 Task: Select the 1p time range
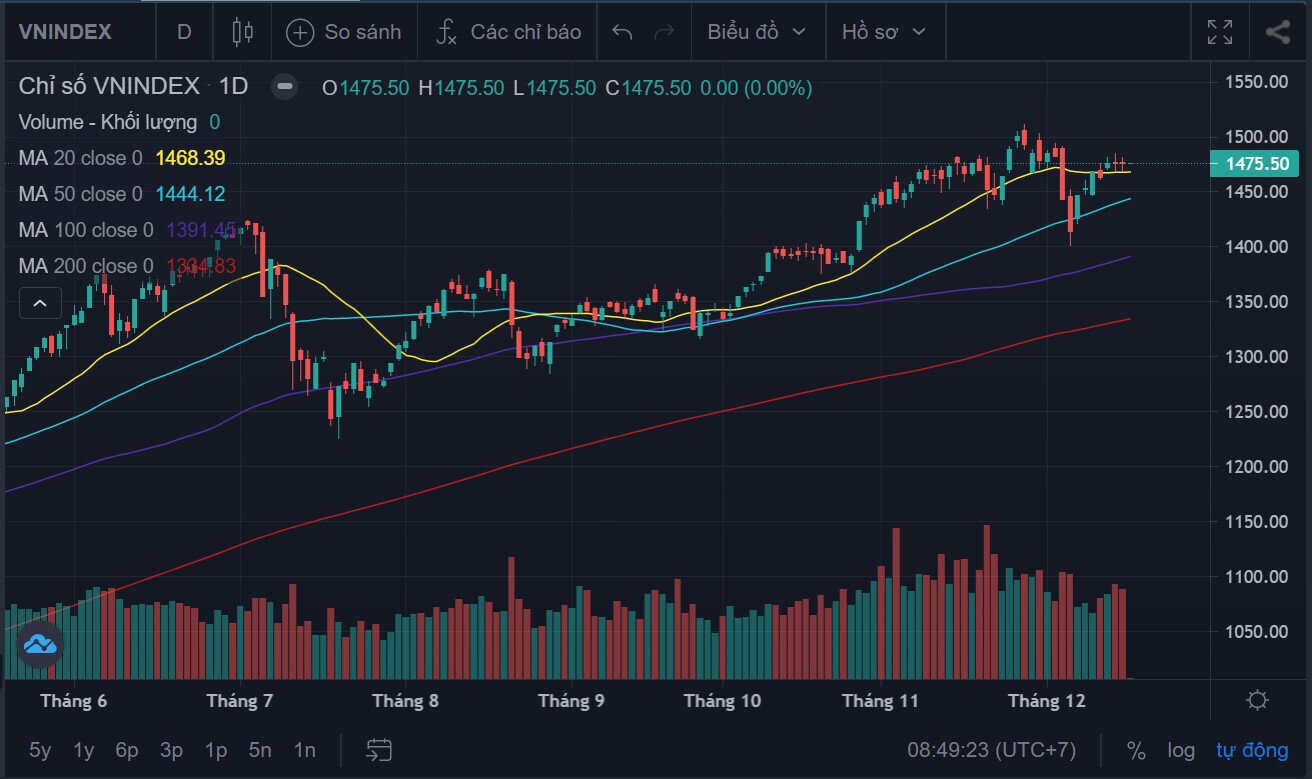[x=215, y=750]
